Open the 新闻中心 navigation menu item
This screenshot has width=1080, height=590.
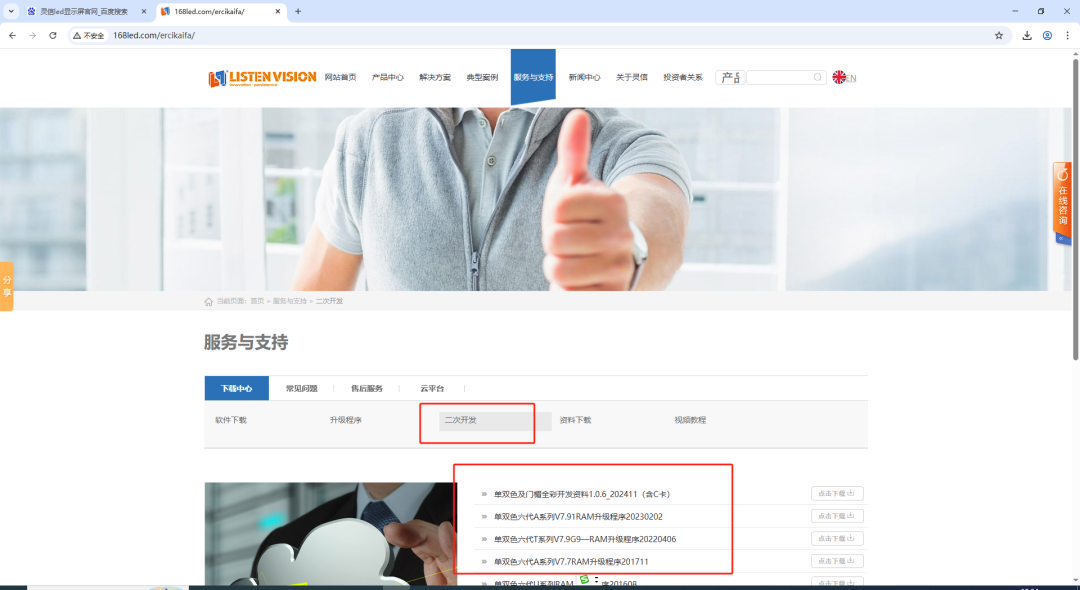coord(584,77)
